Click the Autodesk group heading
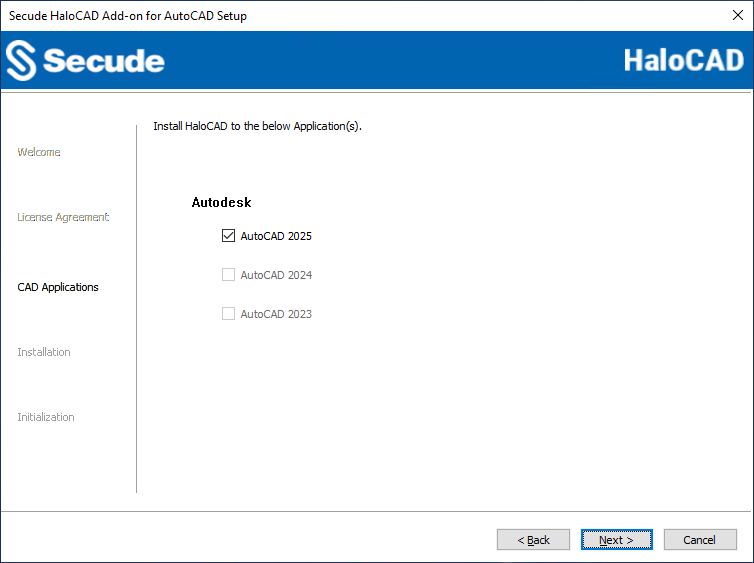The height and width of the screenshot is (563, 754). tap(221, 202)
